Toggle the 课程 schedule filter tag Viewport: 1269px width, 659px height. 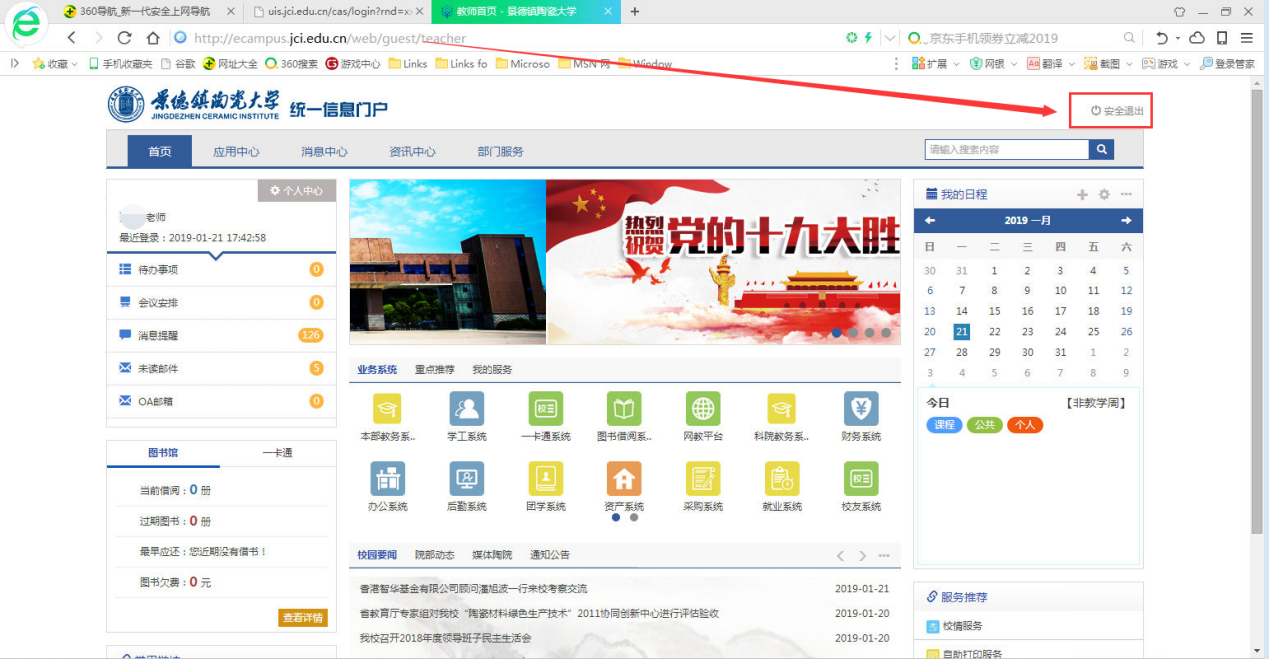click(x=944, y=425)
